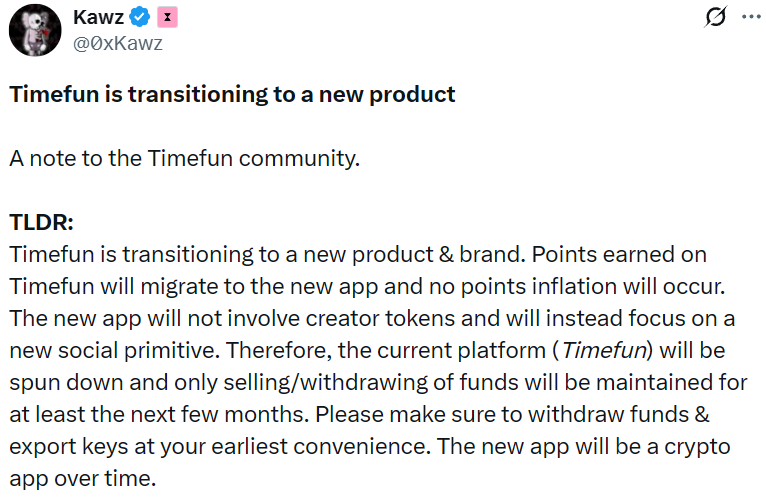Click the Grok icon beside the post
Screen dimensions: 766x502
[715, 18]
